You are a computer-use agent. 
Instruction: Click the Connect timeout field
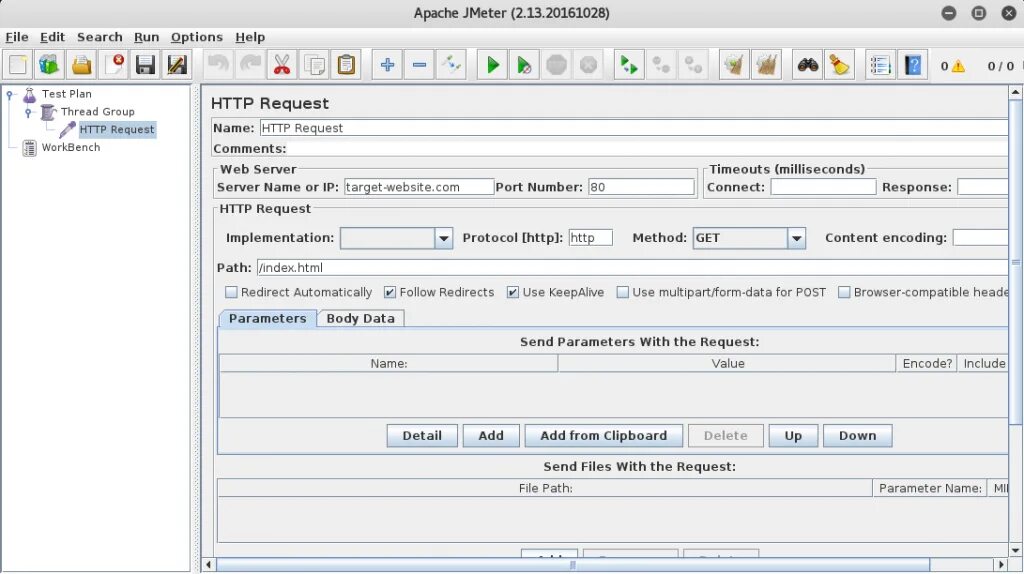pyautogui.click(x=823, y=187)
